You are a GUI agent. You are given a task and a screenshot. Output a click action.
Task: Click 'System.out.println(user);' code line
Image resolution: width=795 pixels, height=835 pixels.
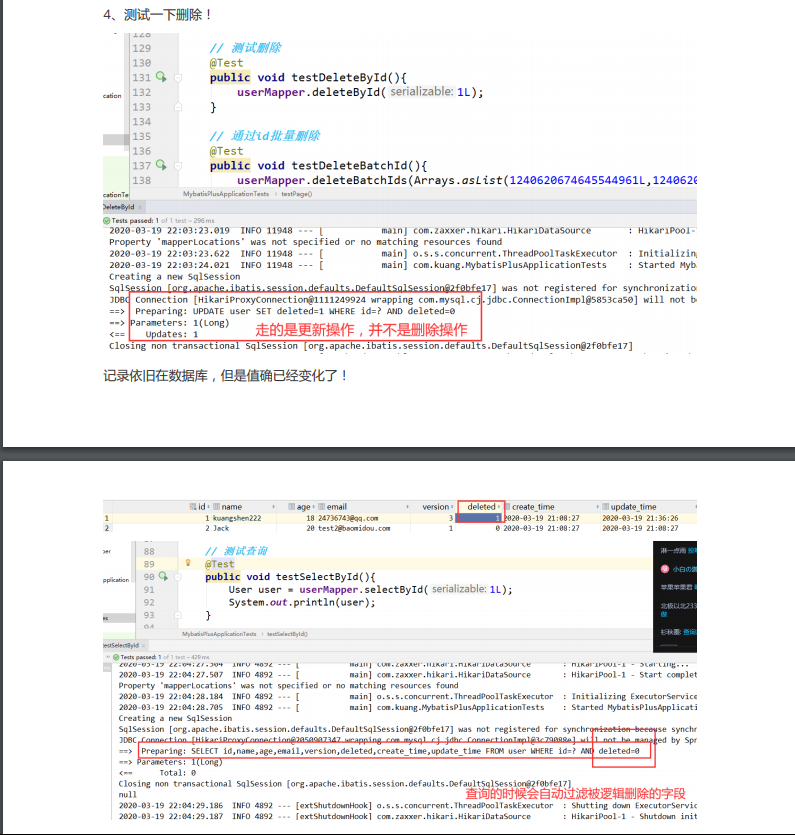[302, 602]
